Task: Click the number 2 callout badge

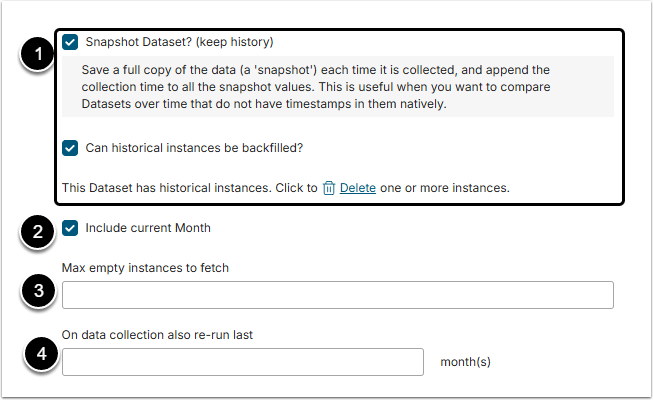Action: (x=37, y=233)
